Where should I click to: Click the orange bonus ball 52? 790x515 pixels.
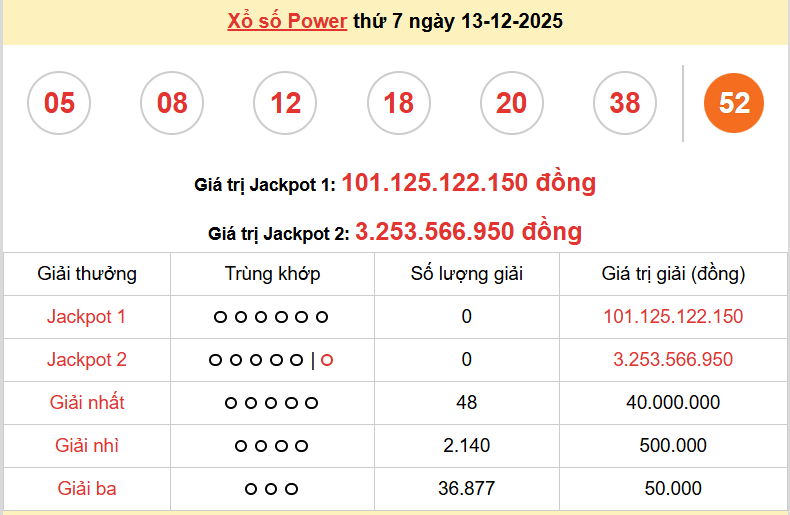coord(734,103)
